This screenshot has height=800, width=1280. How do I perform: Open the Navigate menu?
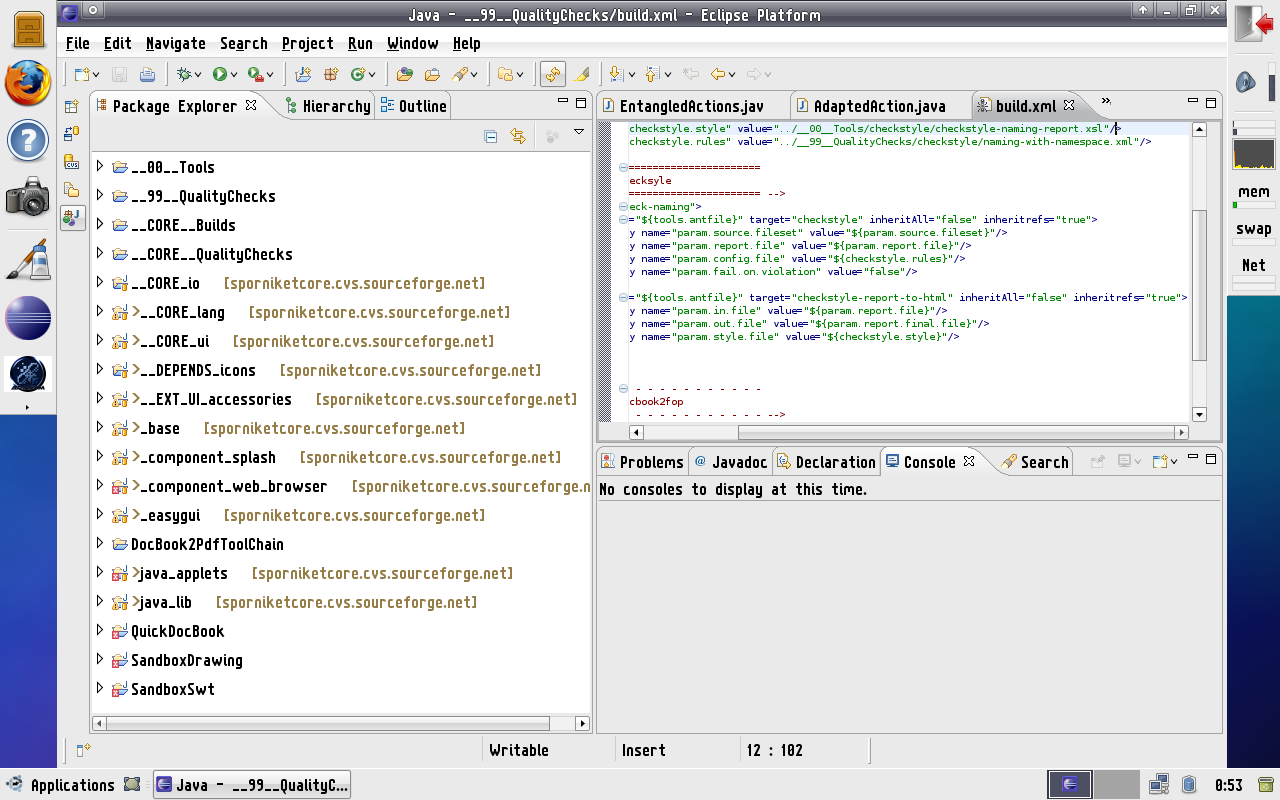coord(175,44)
